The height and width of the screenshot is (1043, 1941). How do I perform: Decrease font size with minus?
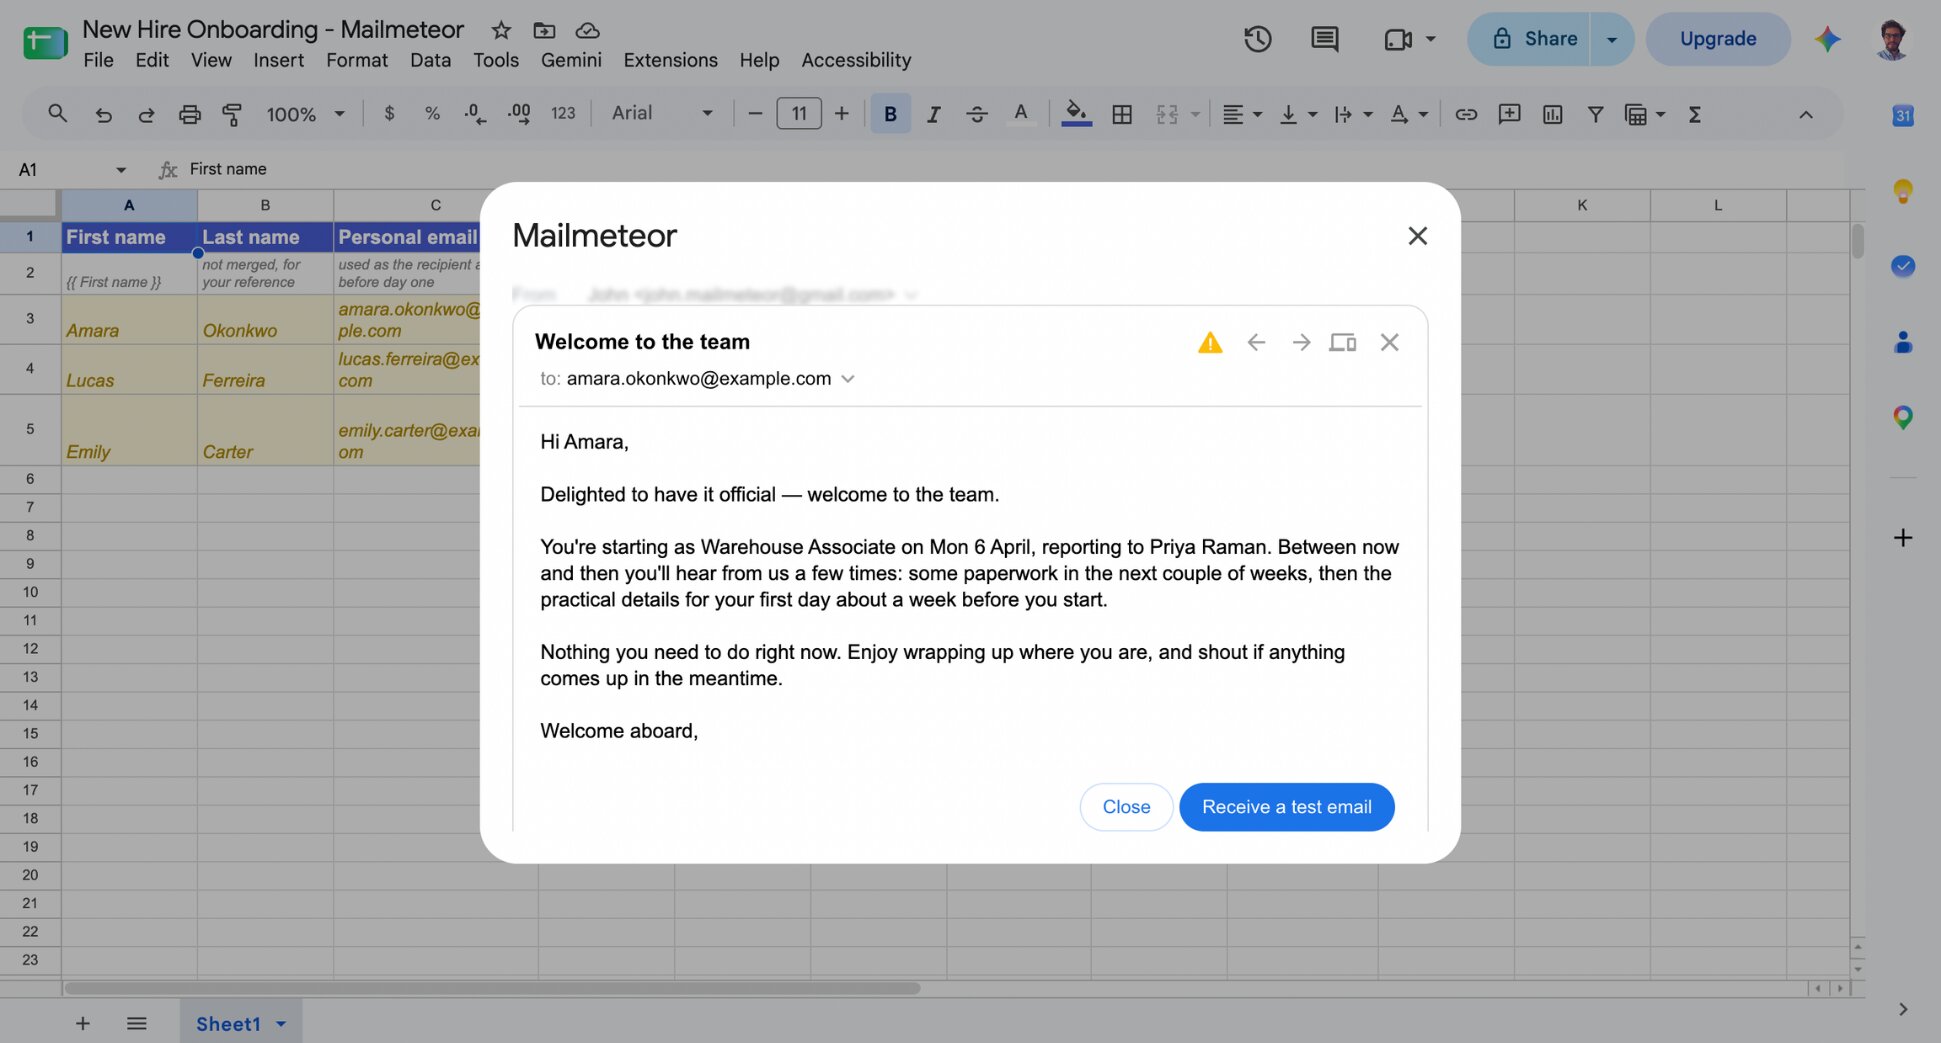click(755, 114)
